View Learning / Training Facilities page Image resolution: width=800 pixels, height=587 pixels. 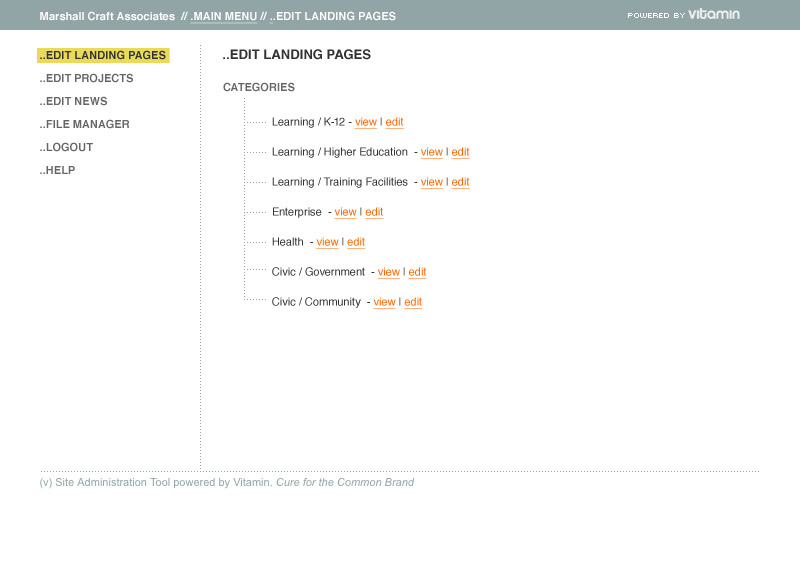pos(431,182)
